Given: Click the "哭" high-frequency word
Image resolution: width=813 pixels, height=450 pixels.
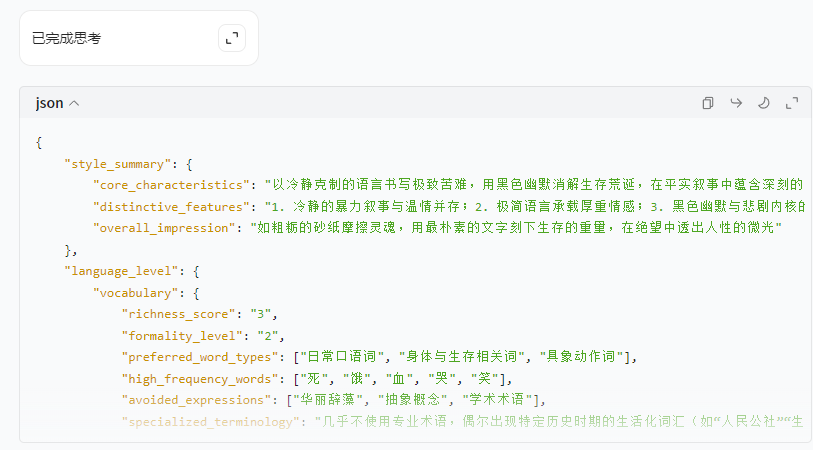Looking at the screenshot, I should 441,378.
